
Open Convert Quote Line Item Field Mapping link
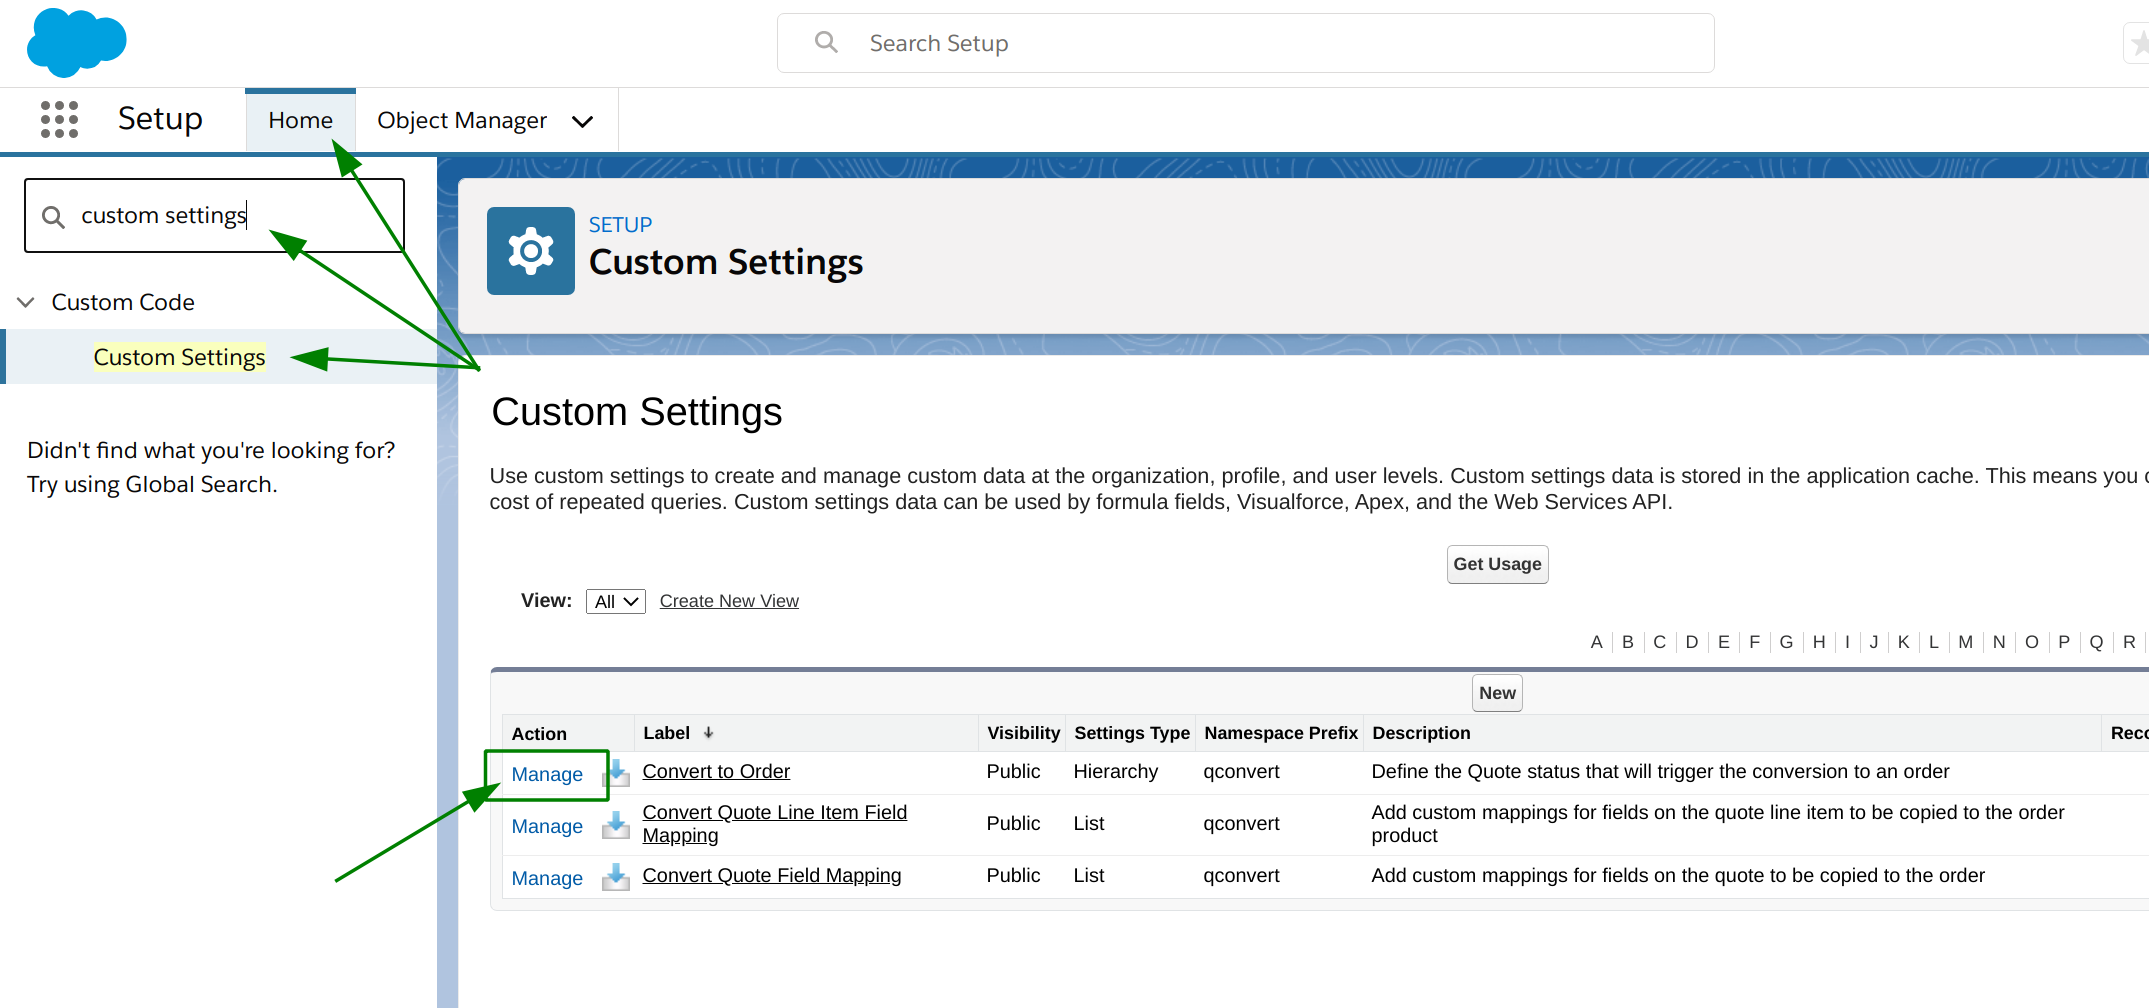click(x=775, y=824)
